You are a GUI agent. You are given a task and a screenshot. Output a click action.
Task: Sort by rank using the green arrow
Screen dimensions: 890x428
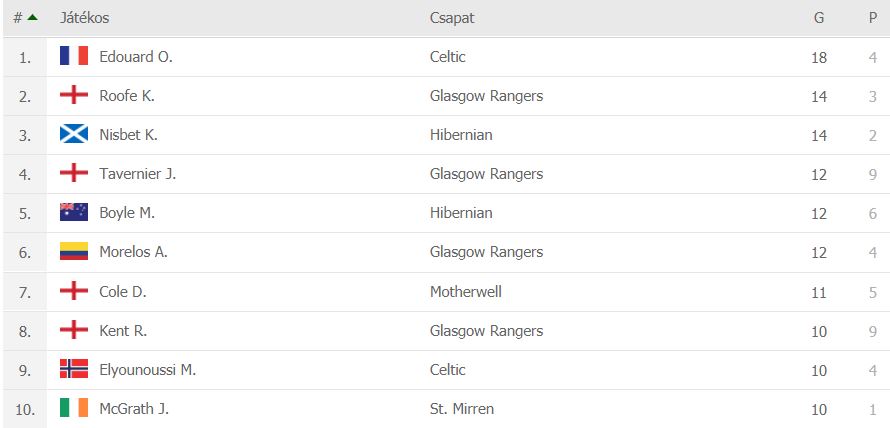(x=33, y=18)
